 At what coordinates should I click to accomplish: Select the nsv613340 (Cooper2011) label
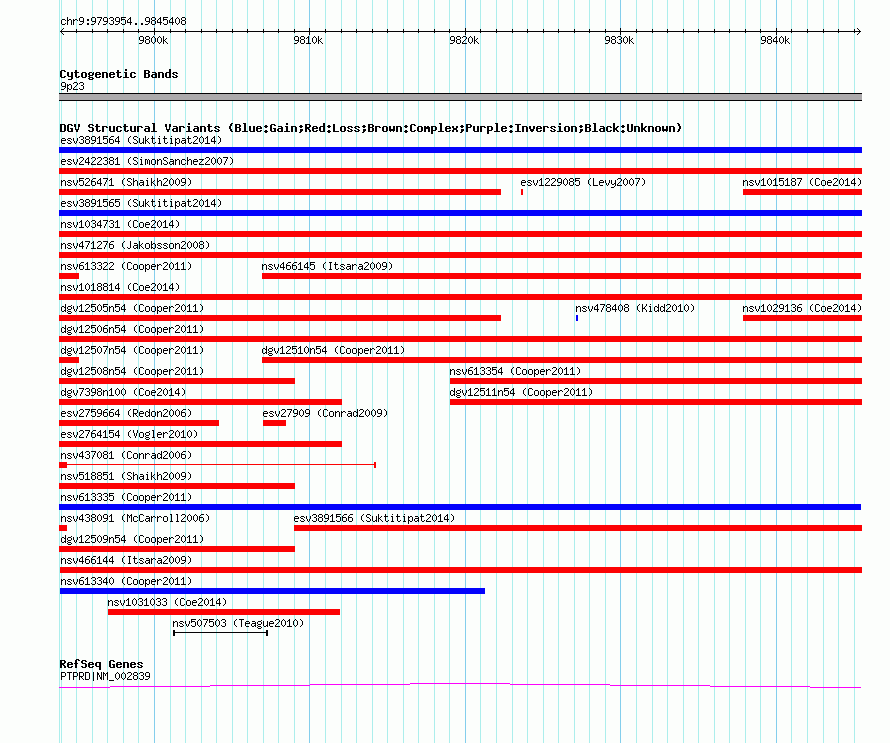[x=126, y=581]
